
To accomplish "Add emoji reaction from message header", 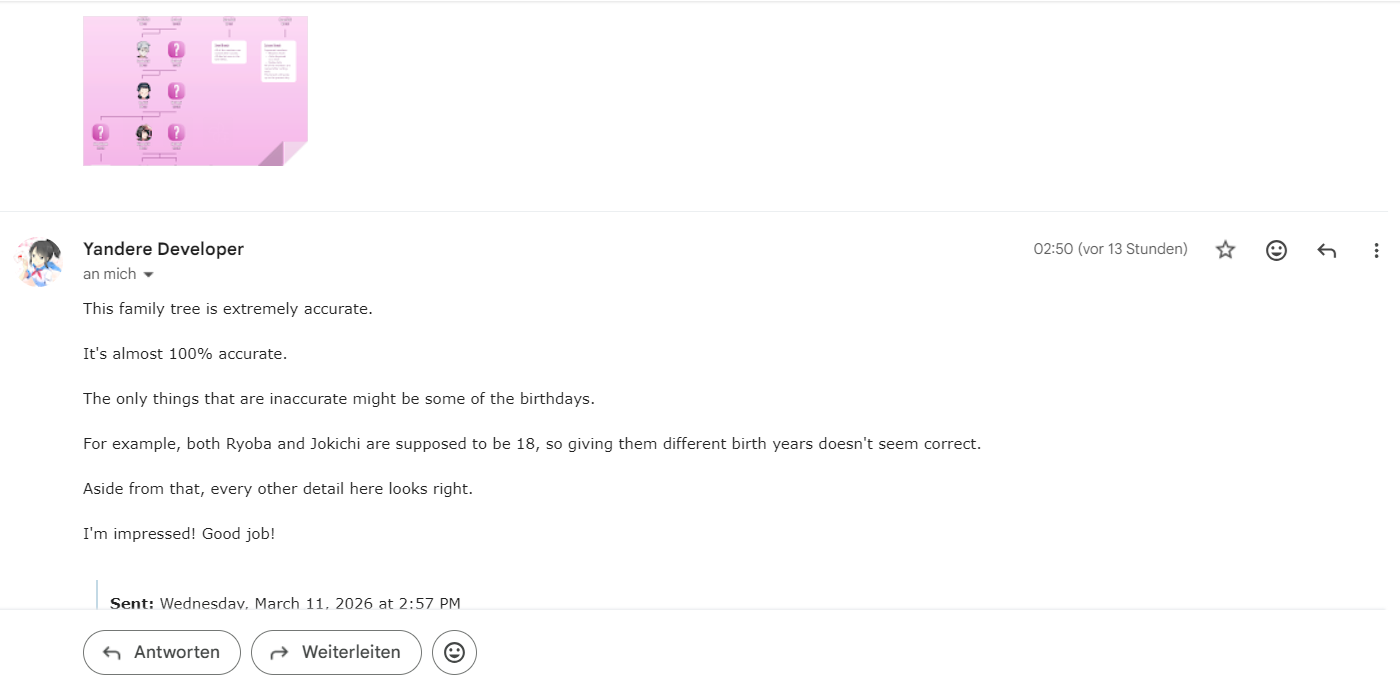I will 1276,250.
